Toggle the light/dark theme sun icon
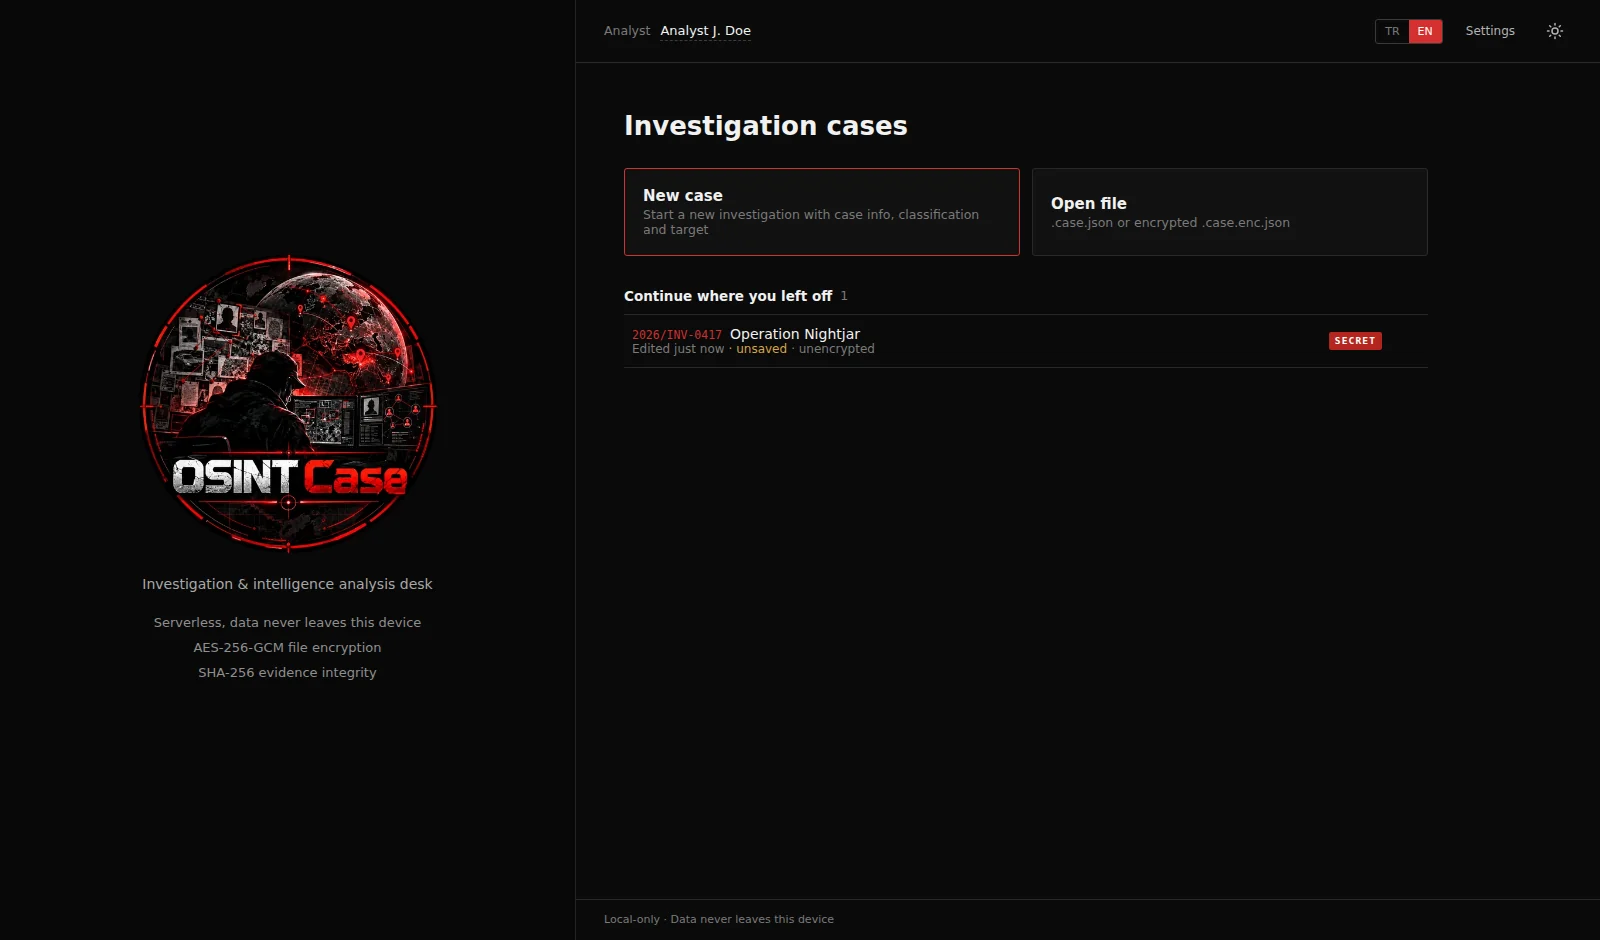The height and width of the screenshot is (940, 1600). coord(1555,31)
